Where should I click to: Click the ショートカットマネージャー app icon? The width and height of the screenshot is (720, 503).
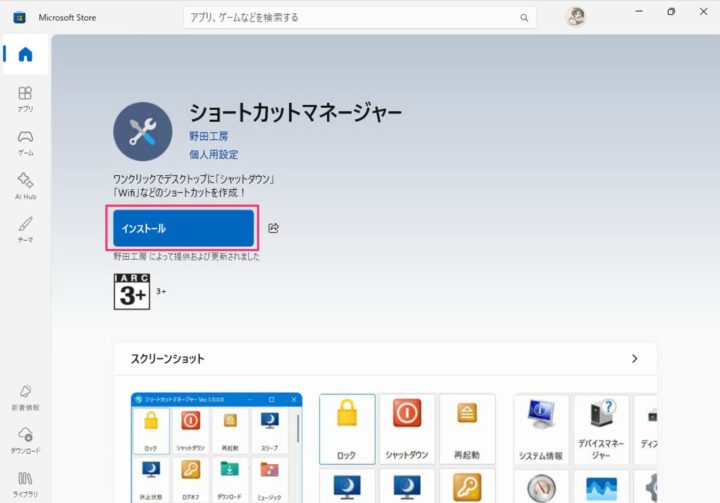click(143, 131)
